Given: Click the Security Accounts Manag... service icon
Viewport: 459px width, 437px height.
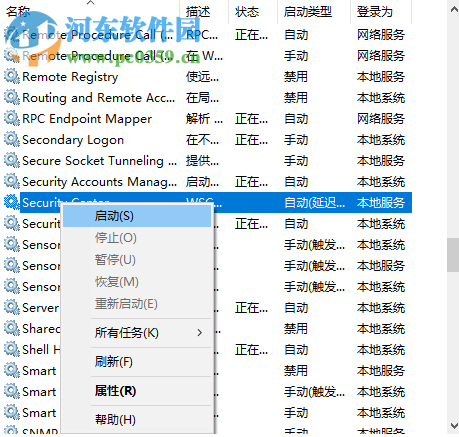Looking at the screenshot, I should (x=12, y=182).
